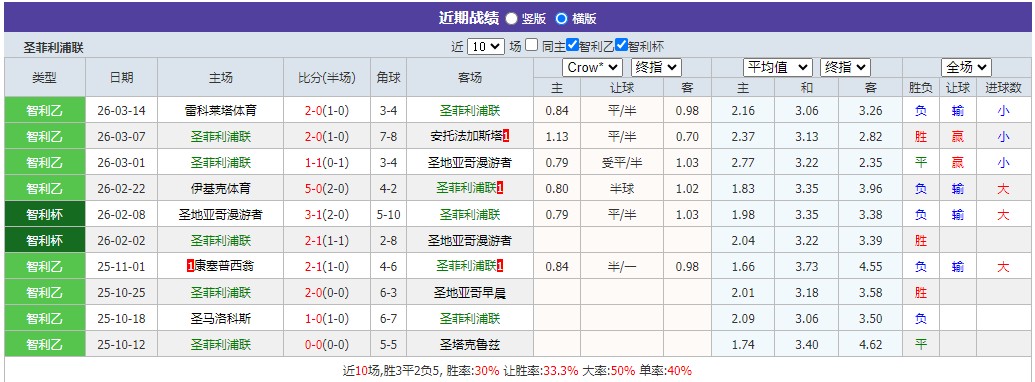Click the corner count 2-8
This screenshot has height=382, width=1035.
pos(388,241)
